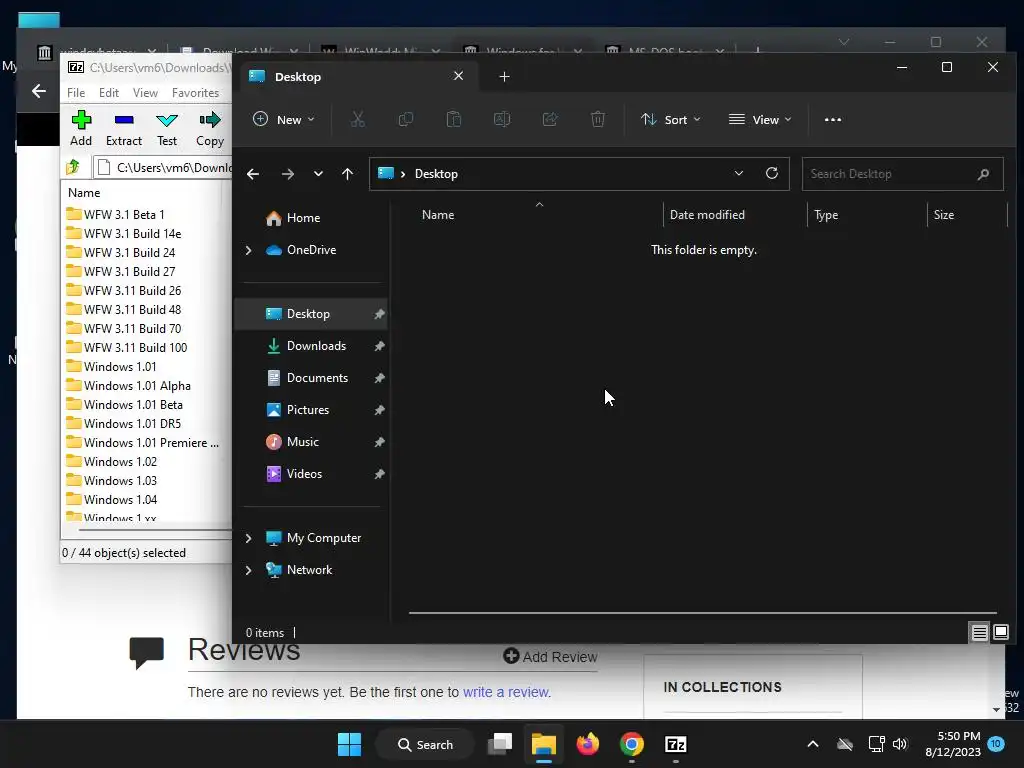Open Firefox from the taskbar
The height and width of the screenshot is (768, 1024).
588,744
